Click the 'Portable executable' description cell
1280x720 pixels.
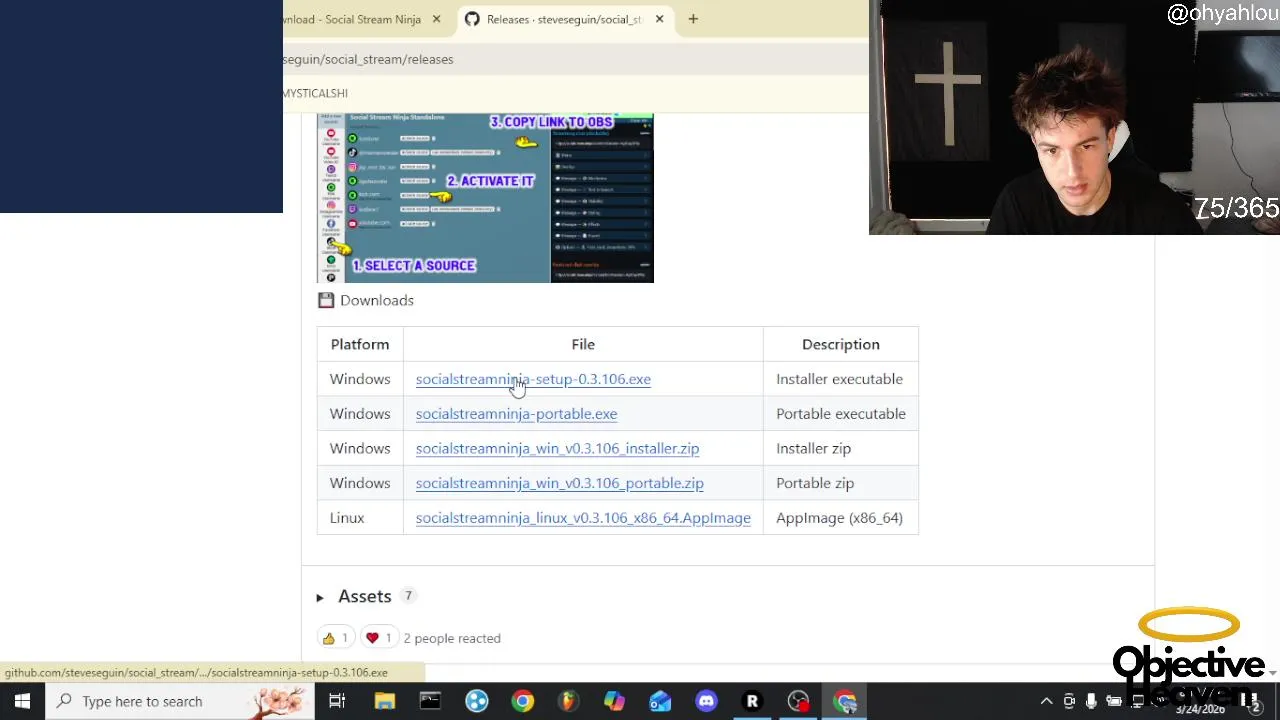tap(841, 414)
